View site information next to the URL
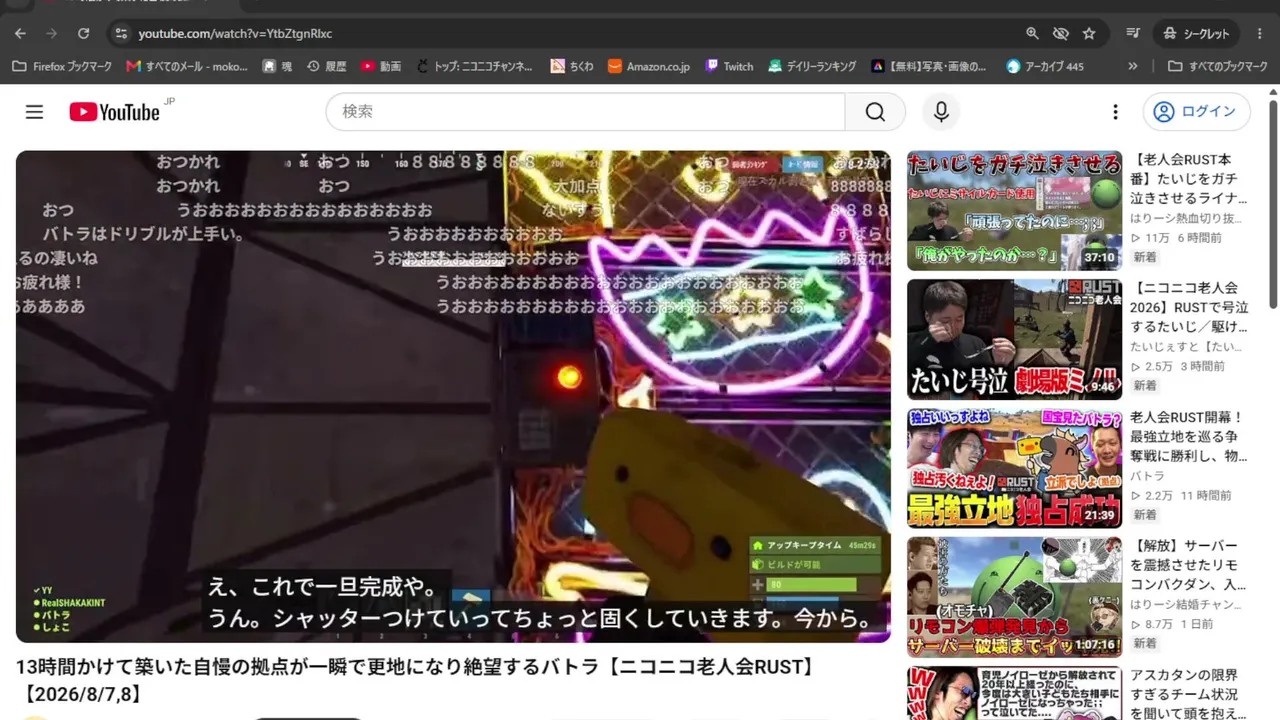This screenshot has height=720, width=1280. pyautogui.click(x=121, y=33)
